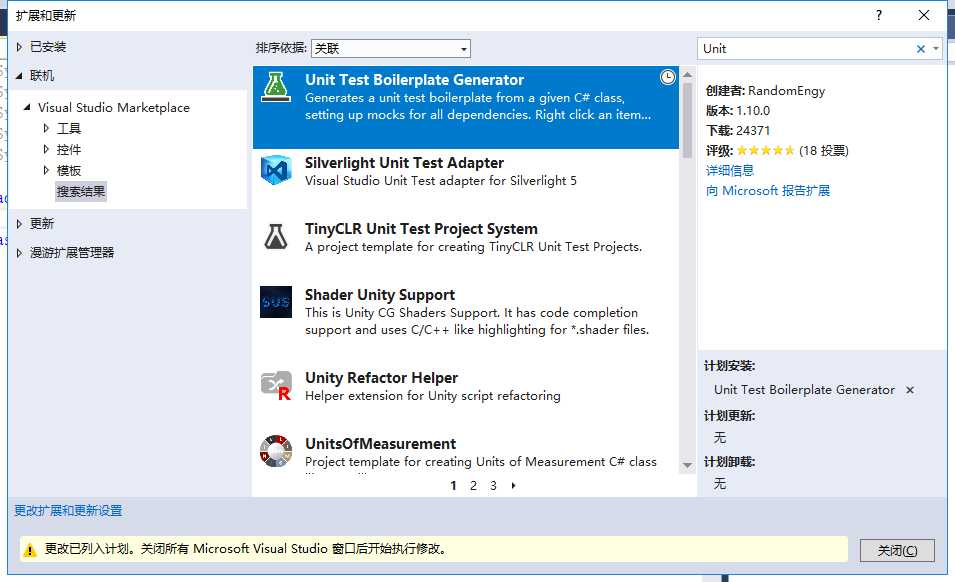Click the 下载 24371 text
The height and width of the screenshot is (582, 955).
tap(738, 131)
